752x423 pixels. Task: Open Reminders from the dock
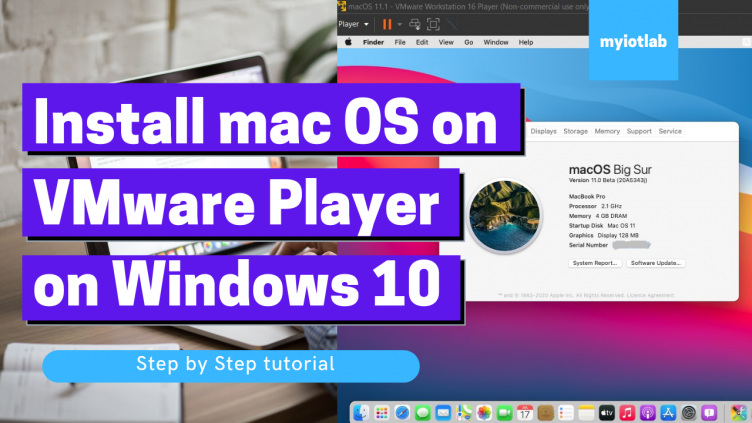566,412
